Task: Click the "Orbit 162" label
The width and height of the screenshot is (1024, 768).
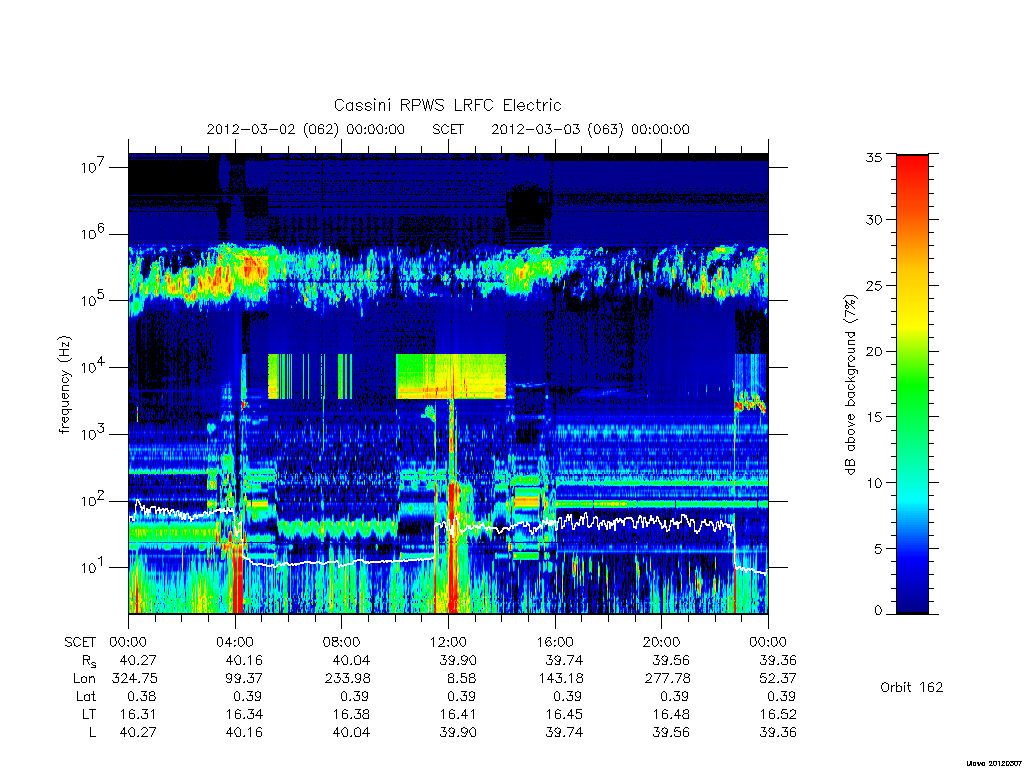Action: (912, 687)
